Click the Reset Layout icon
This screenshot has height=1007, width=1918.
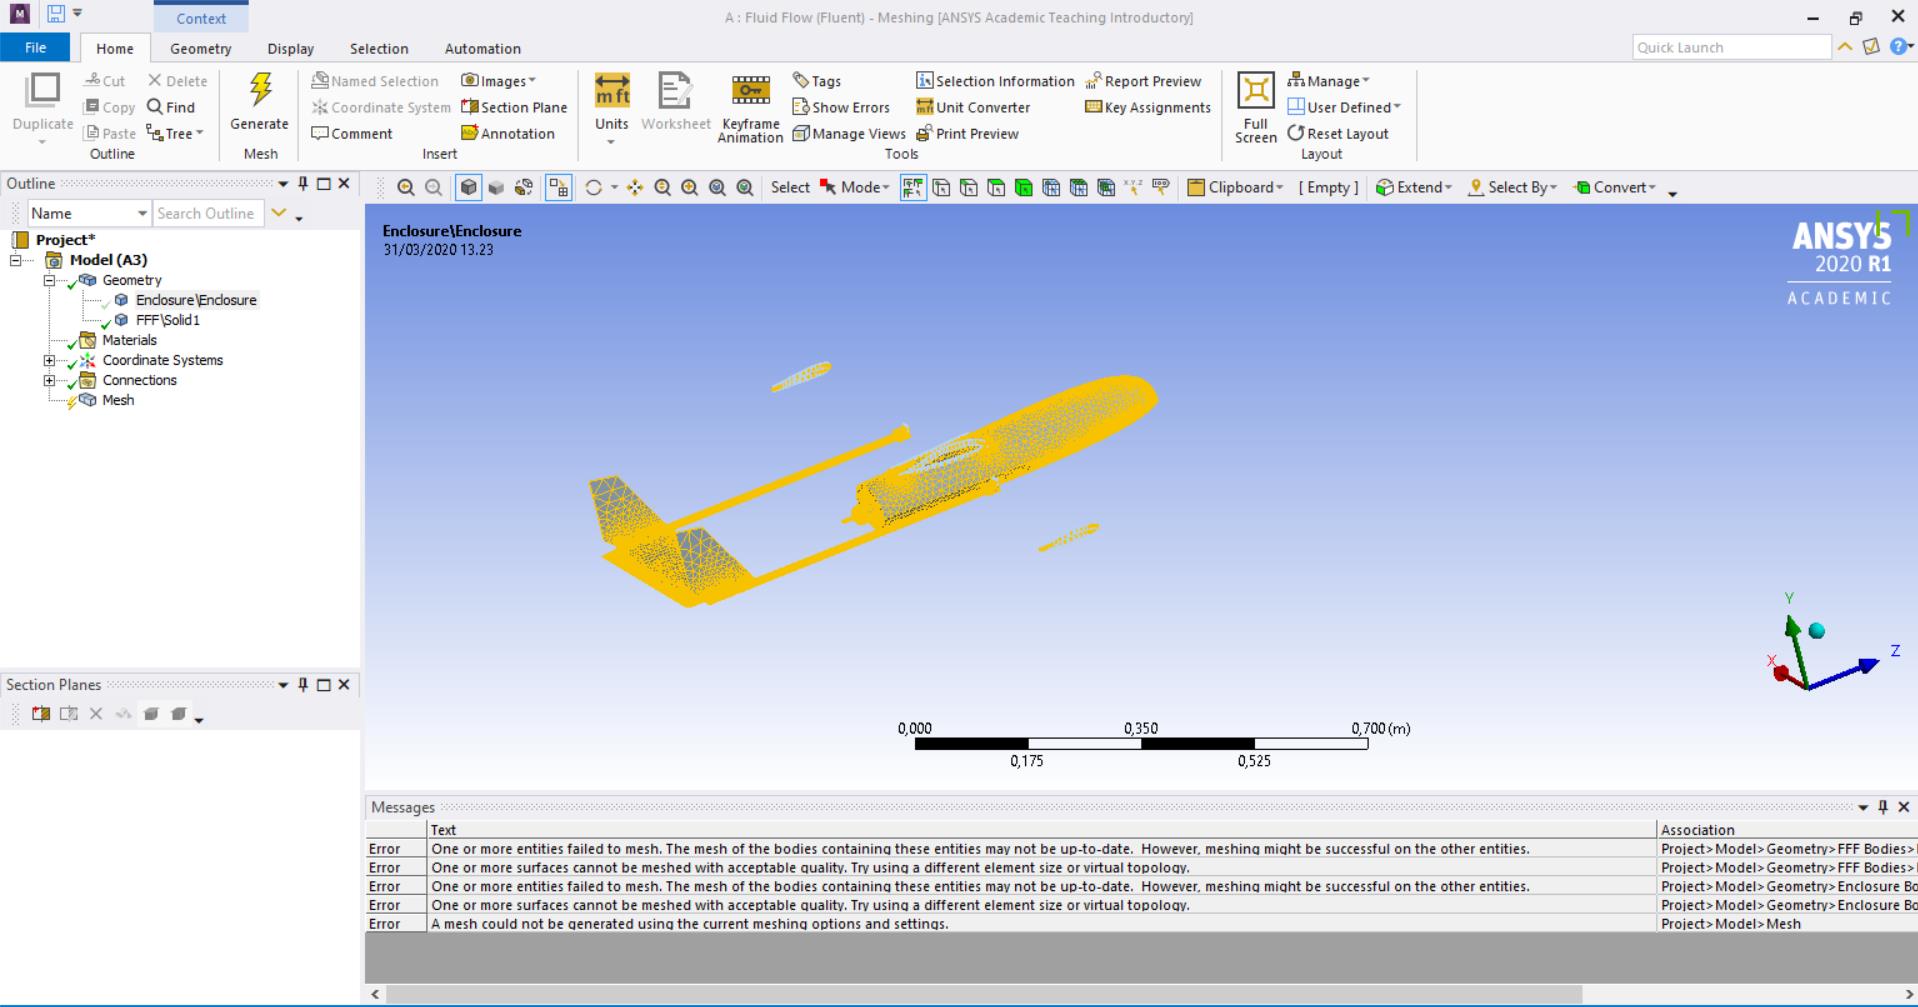(1296, 133)
